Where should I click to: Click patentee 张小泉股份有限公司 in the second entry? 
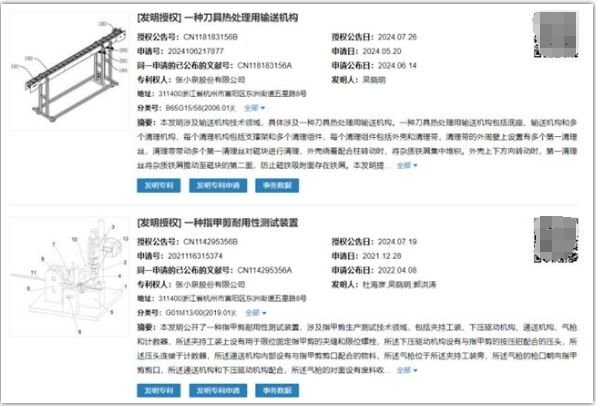[210, 284]
